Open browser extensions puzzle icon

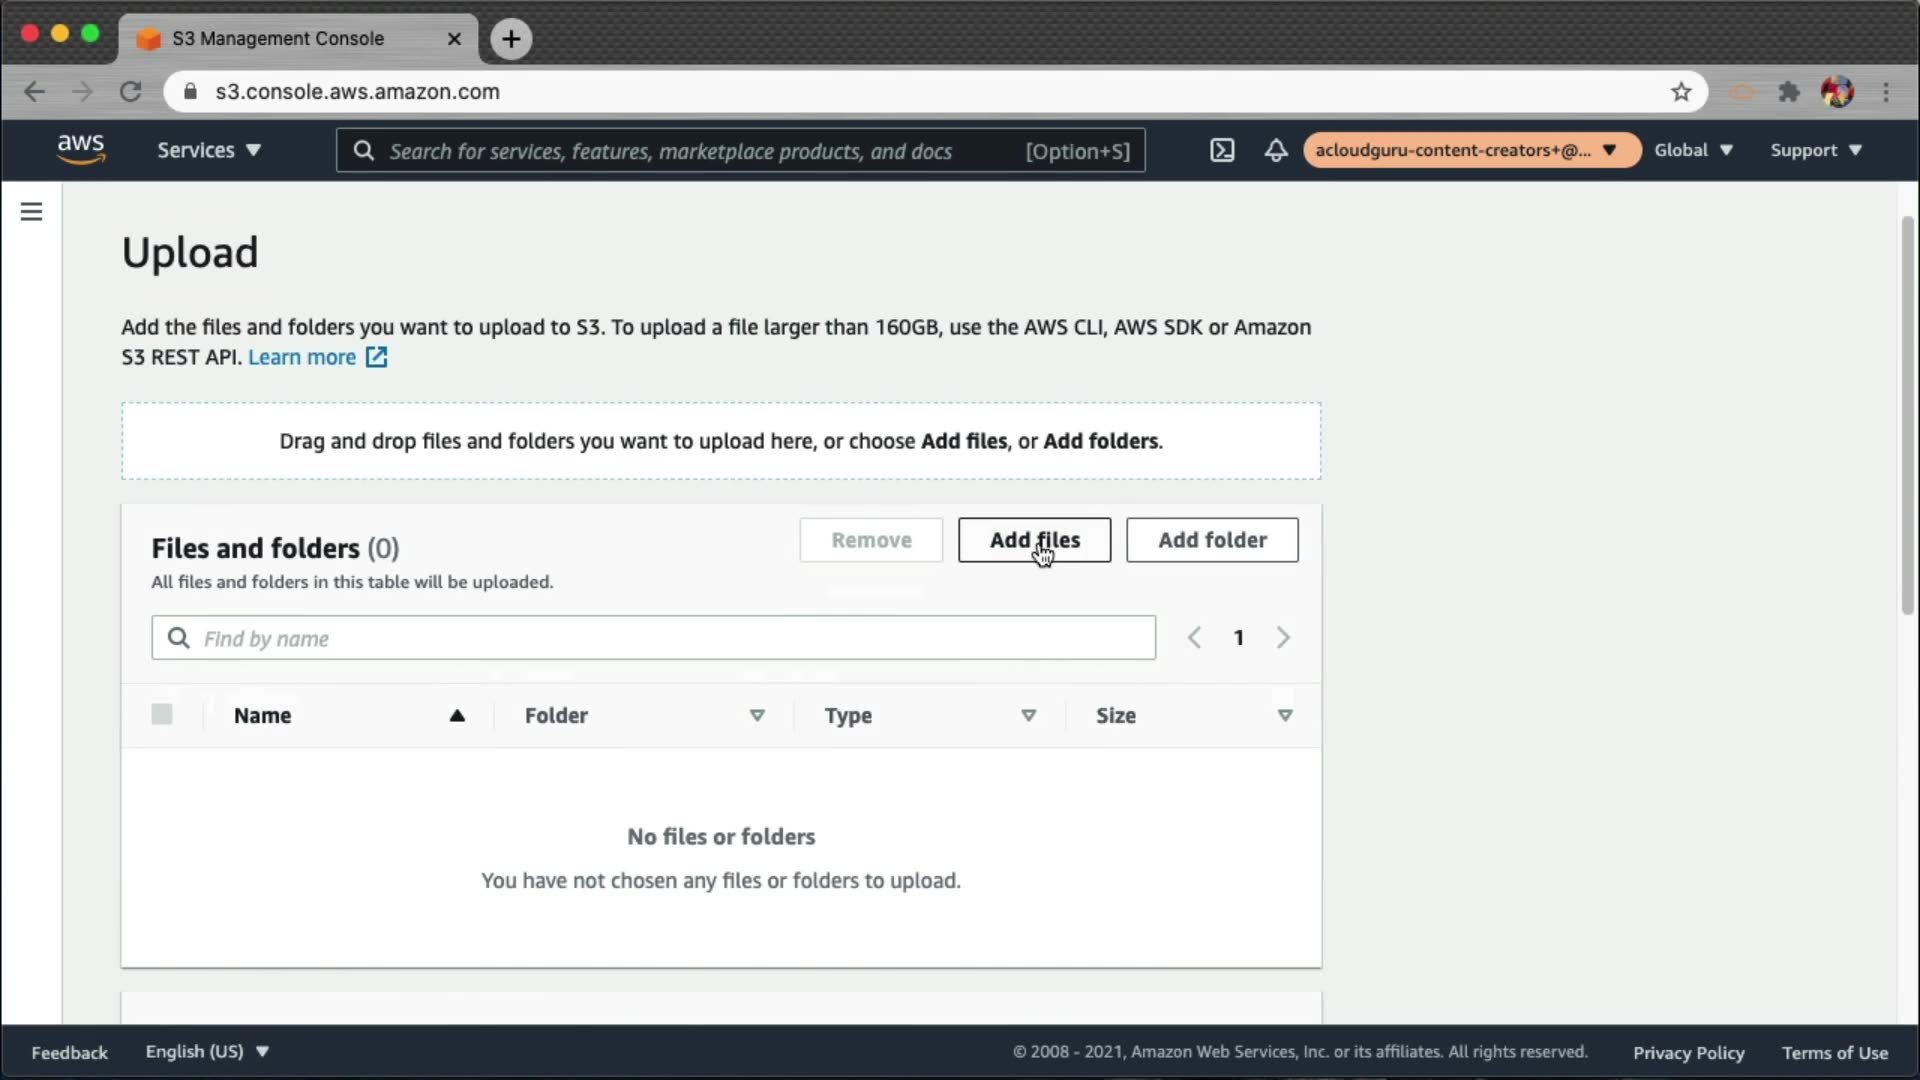point(1789,92)
